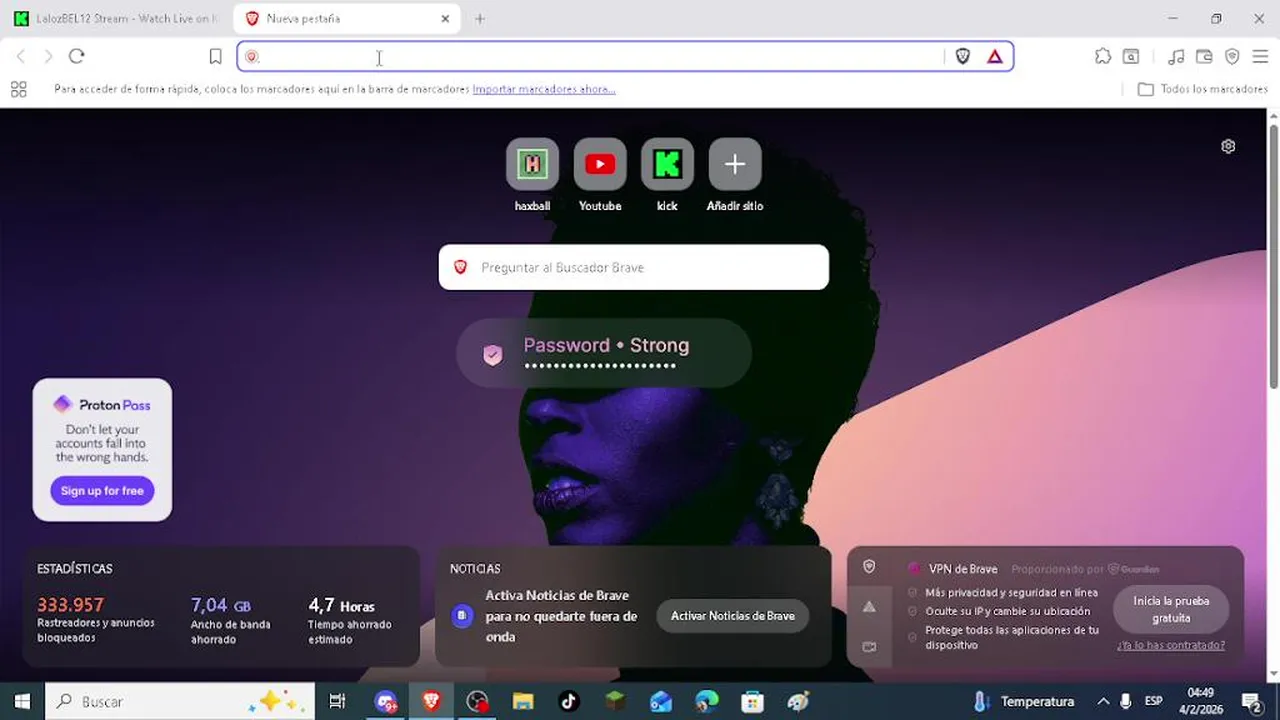The image size is (1280, 720).
Task: Click Importar marcadores ahora link
Action: coord(544,89)
